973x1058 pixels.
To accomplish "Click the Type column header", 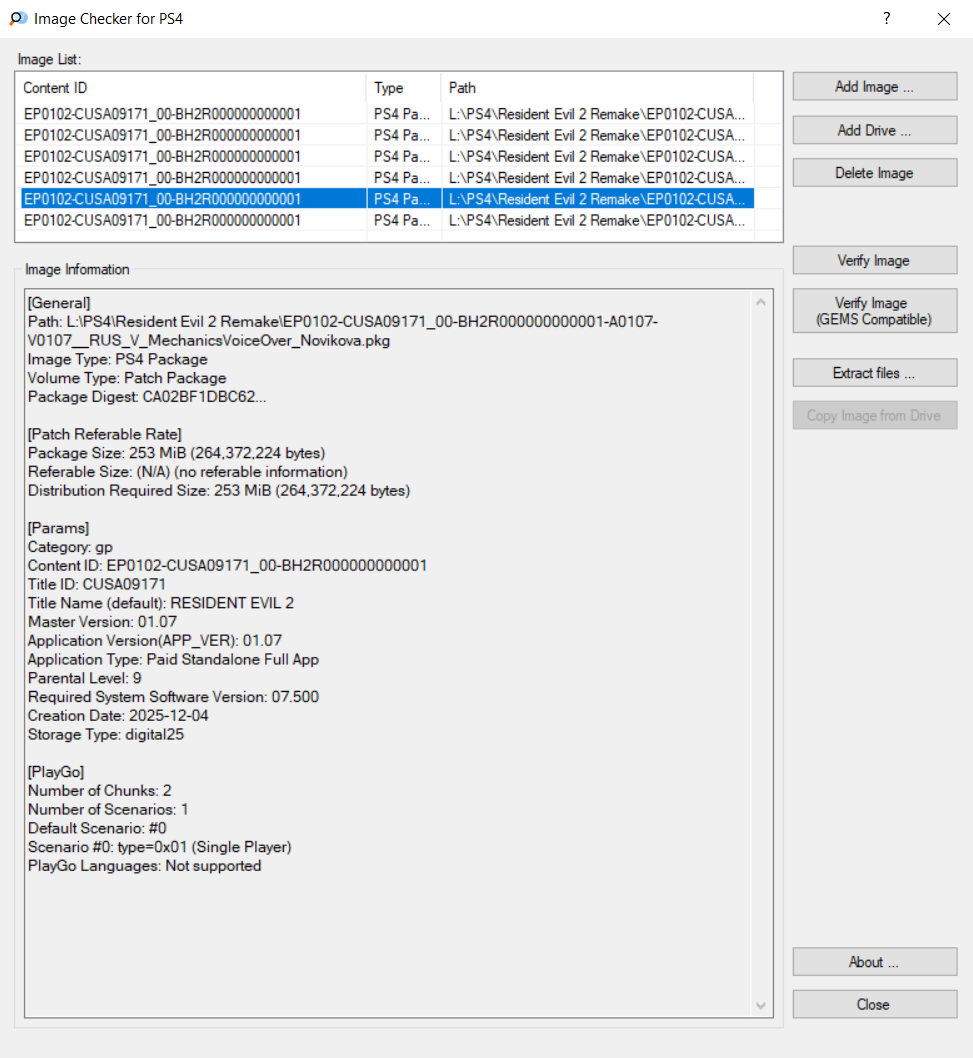I will click(403, 88).
